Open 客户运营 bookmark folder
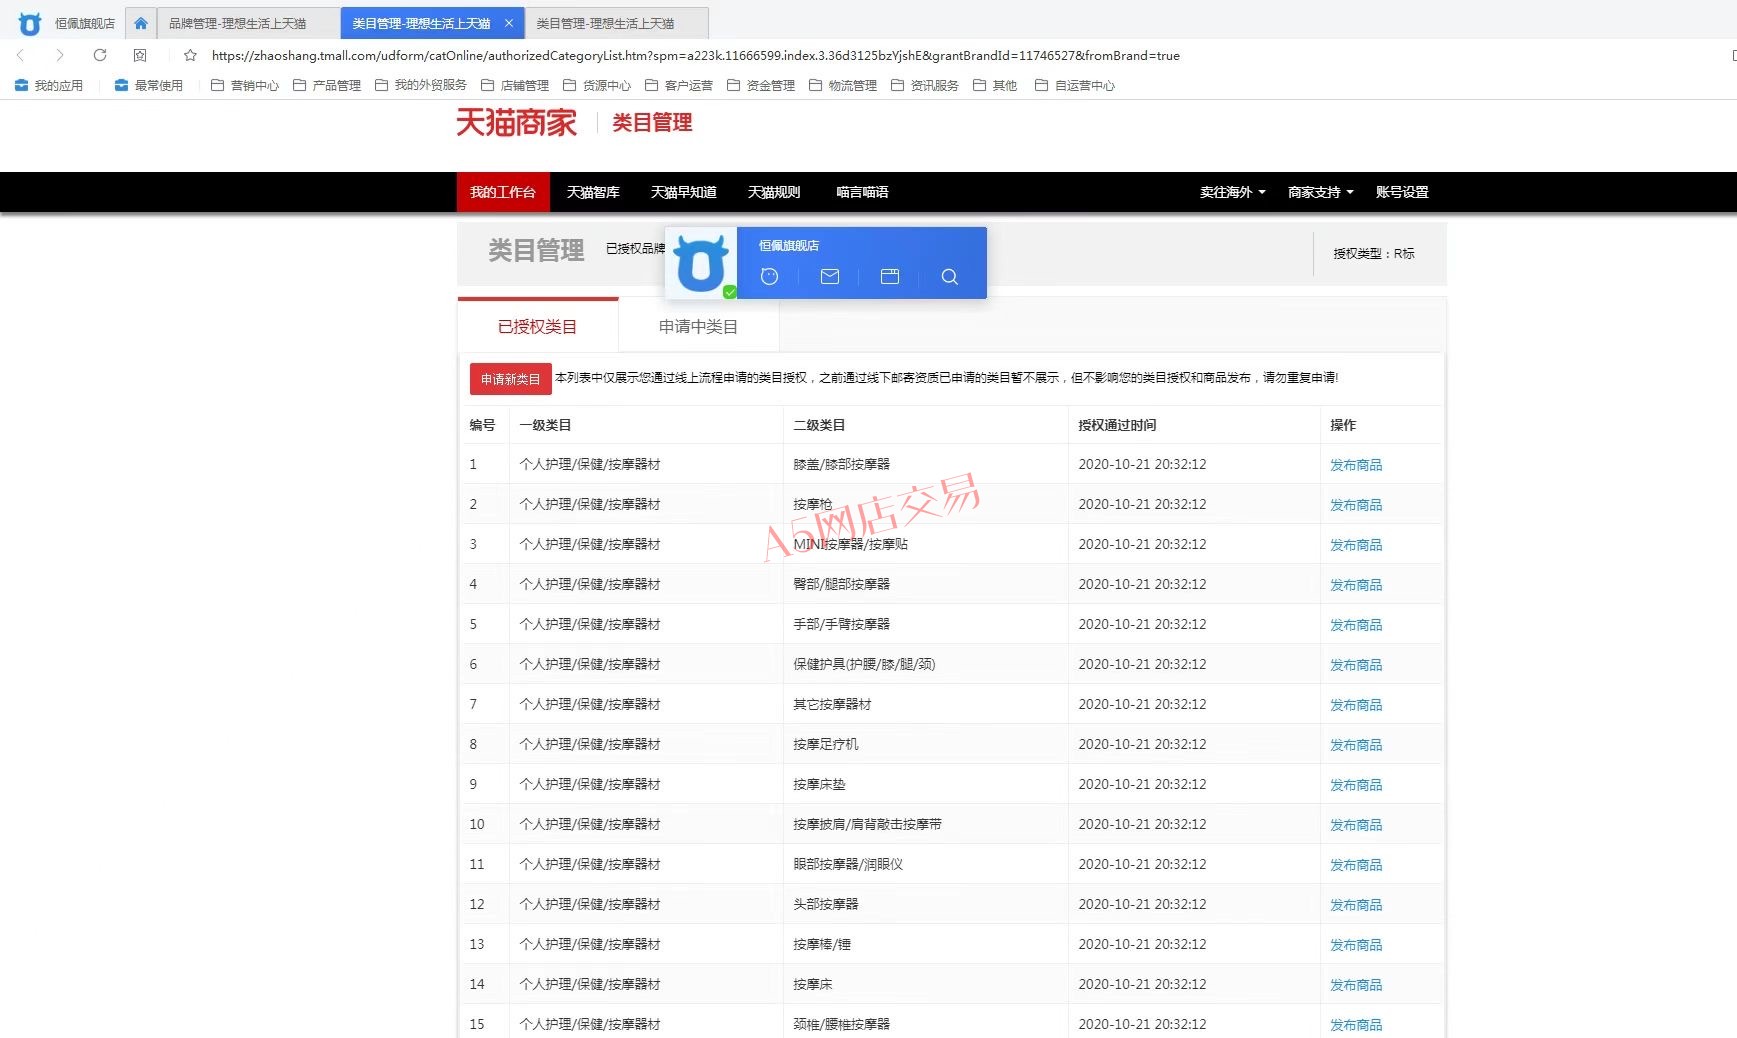 [x=679, y=86]
